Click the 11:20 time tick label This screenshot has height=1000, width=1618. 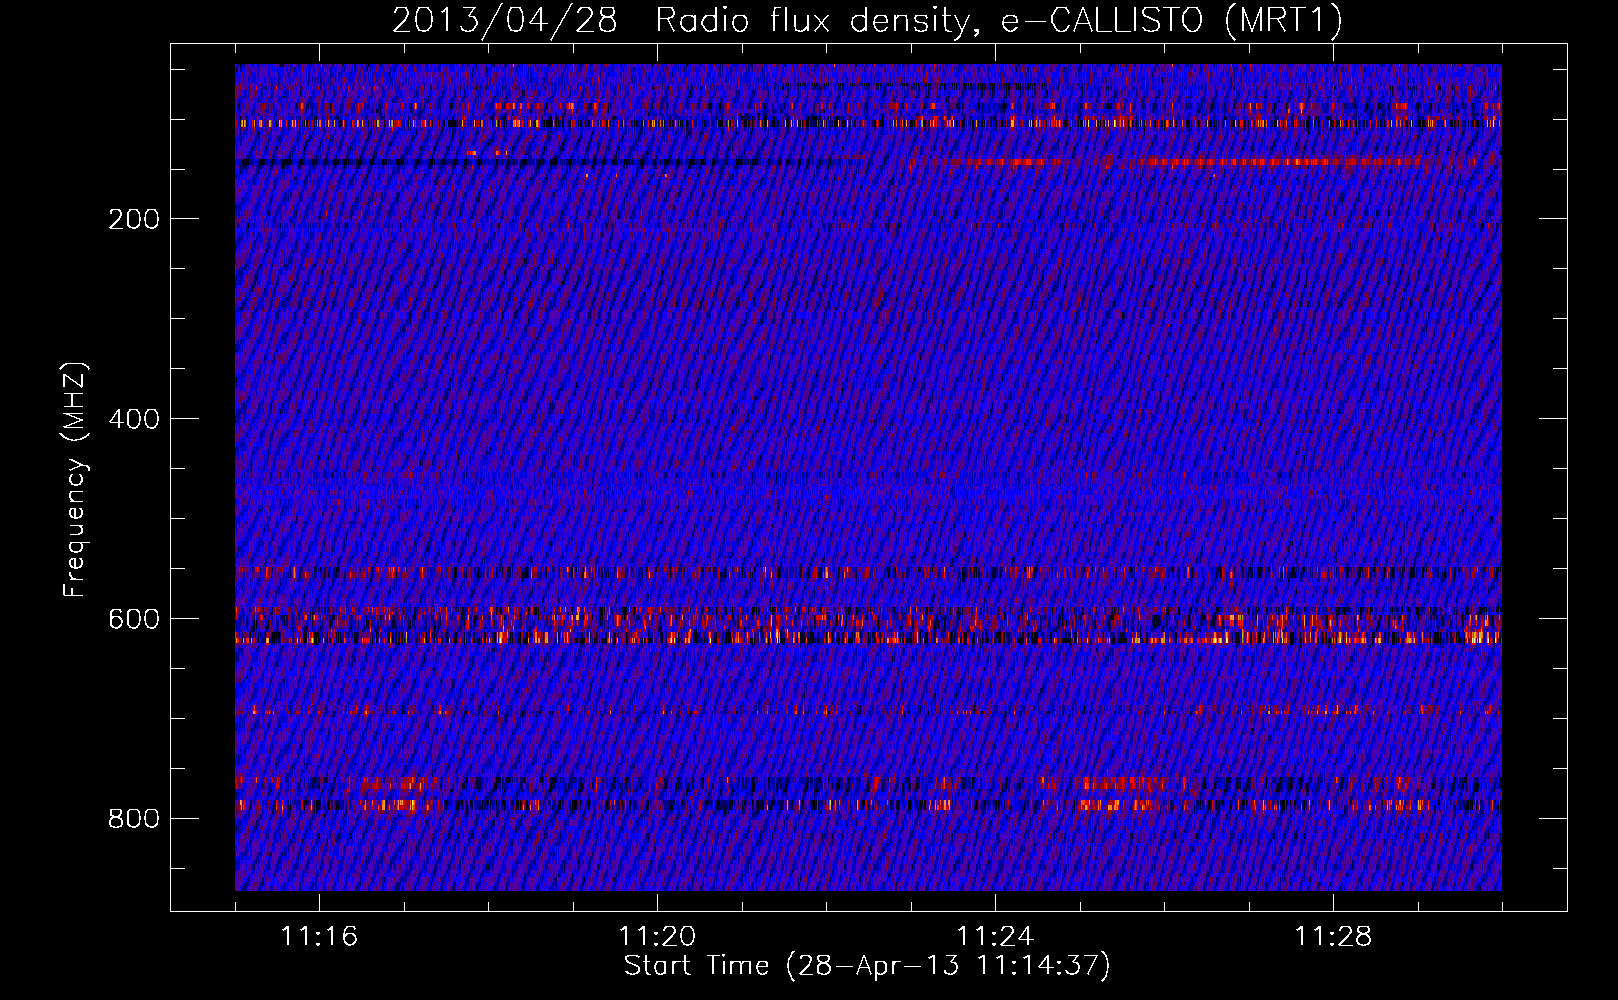pyautogui.click(x=657, y=936)
